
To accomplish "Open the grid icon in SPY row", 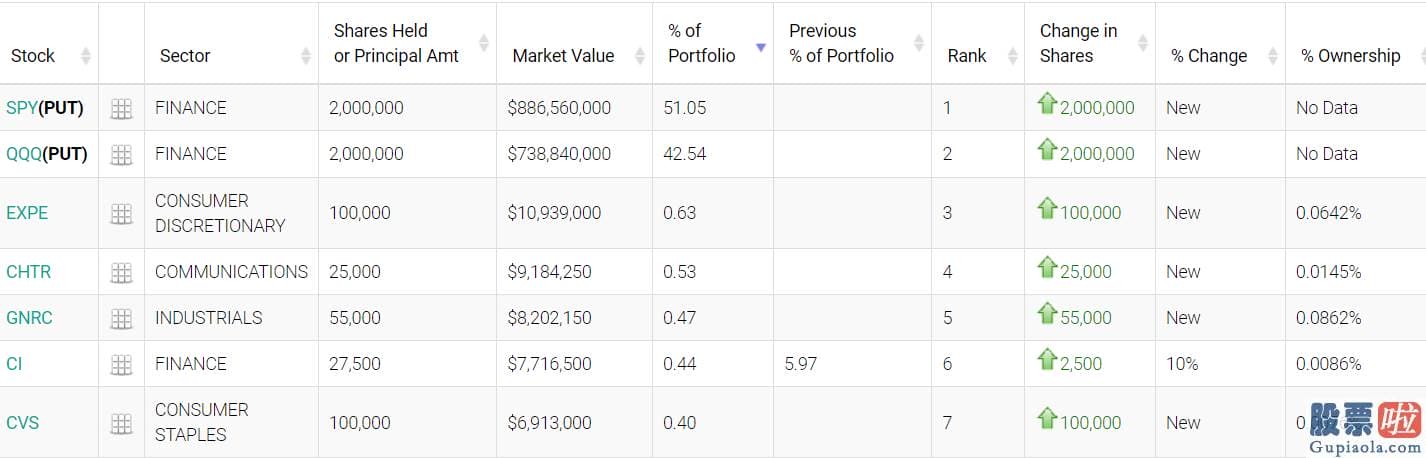I will 121,109.
